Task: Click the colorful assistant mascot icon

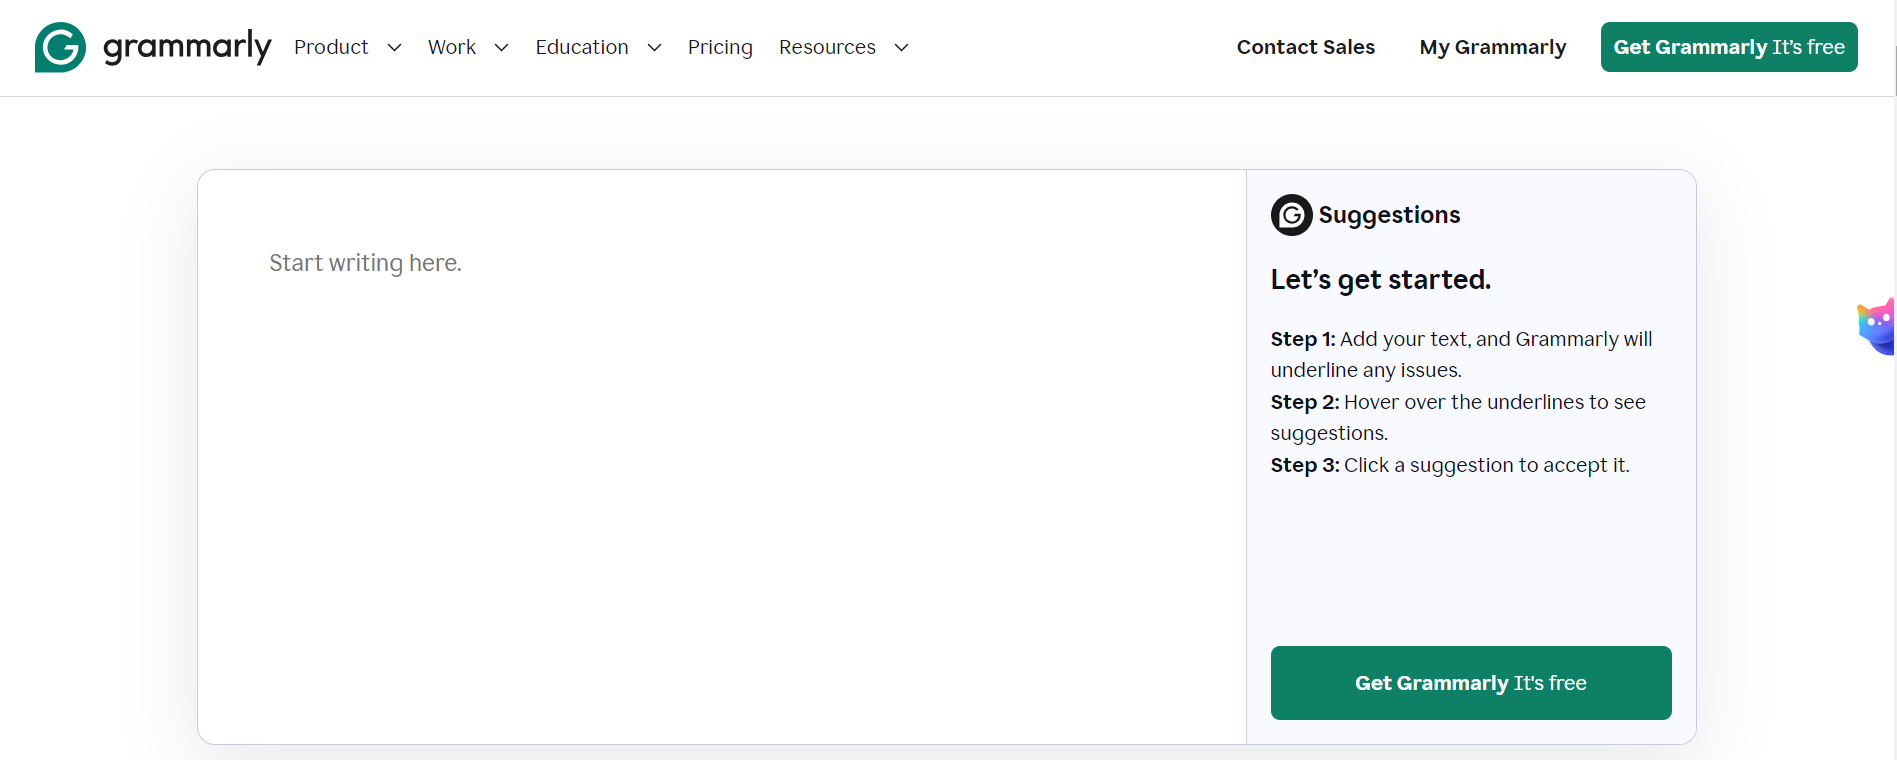Action: pos(1877,326)
